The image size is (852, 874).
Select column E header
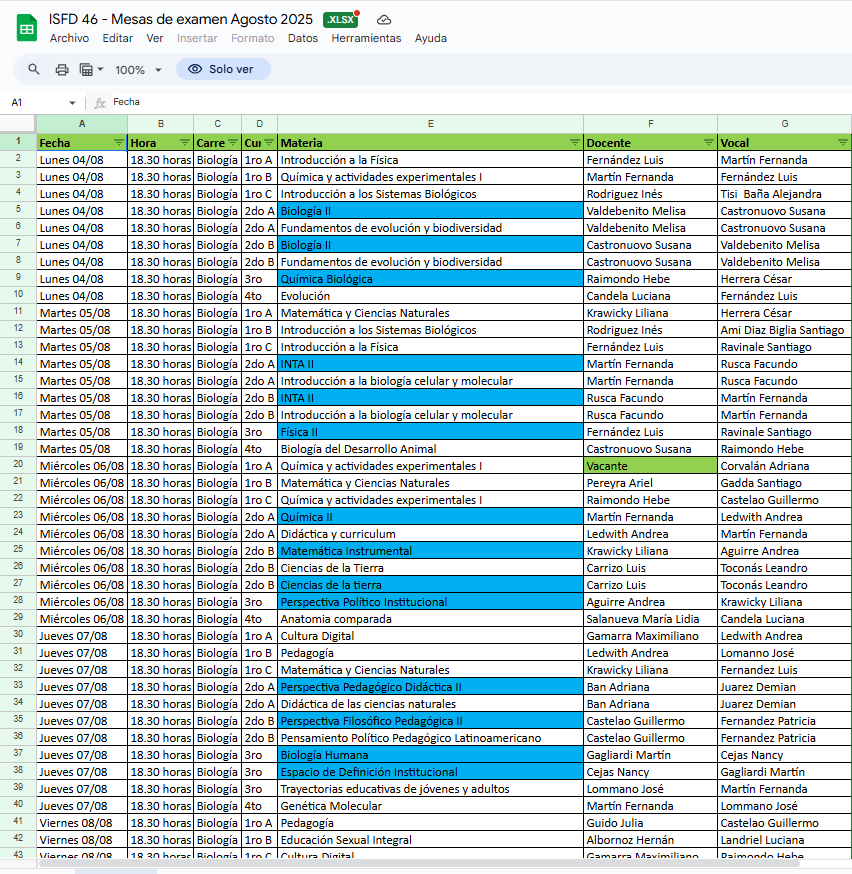431,124
